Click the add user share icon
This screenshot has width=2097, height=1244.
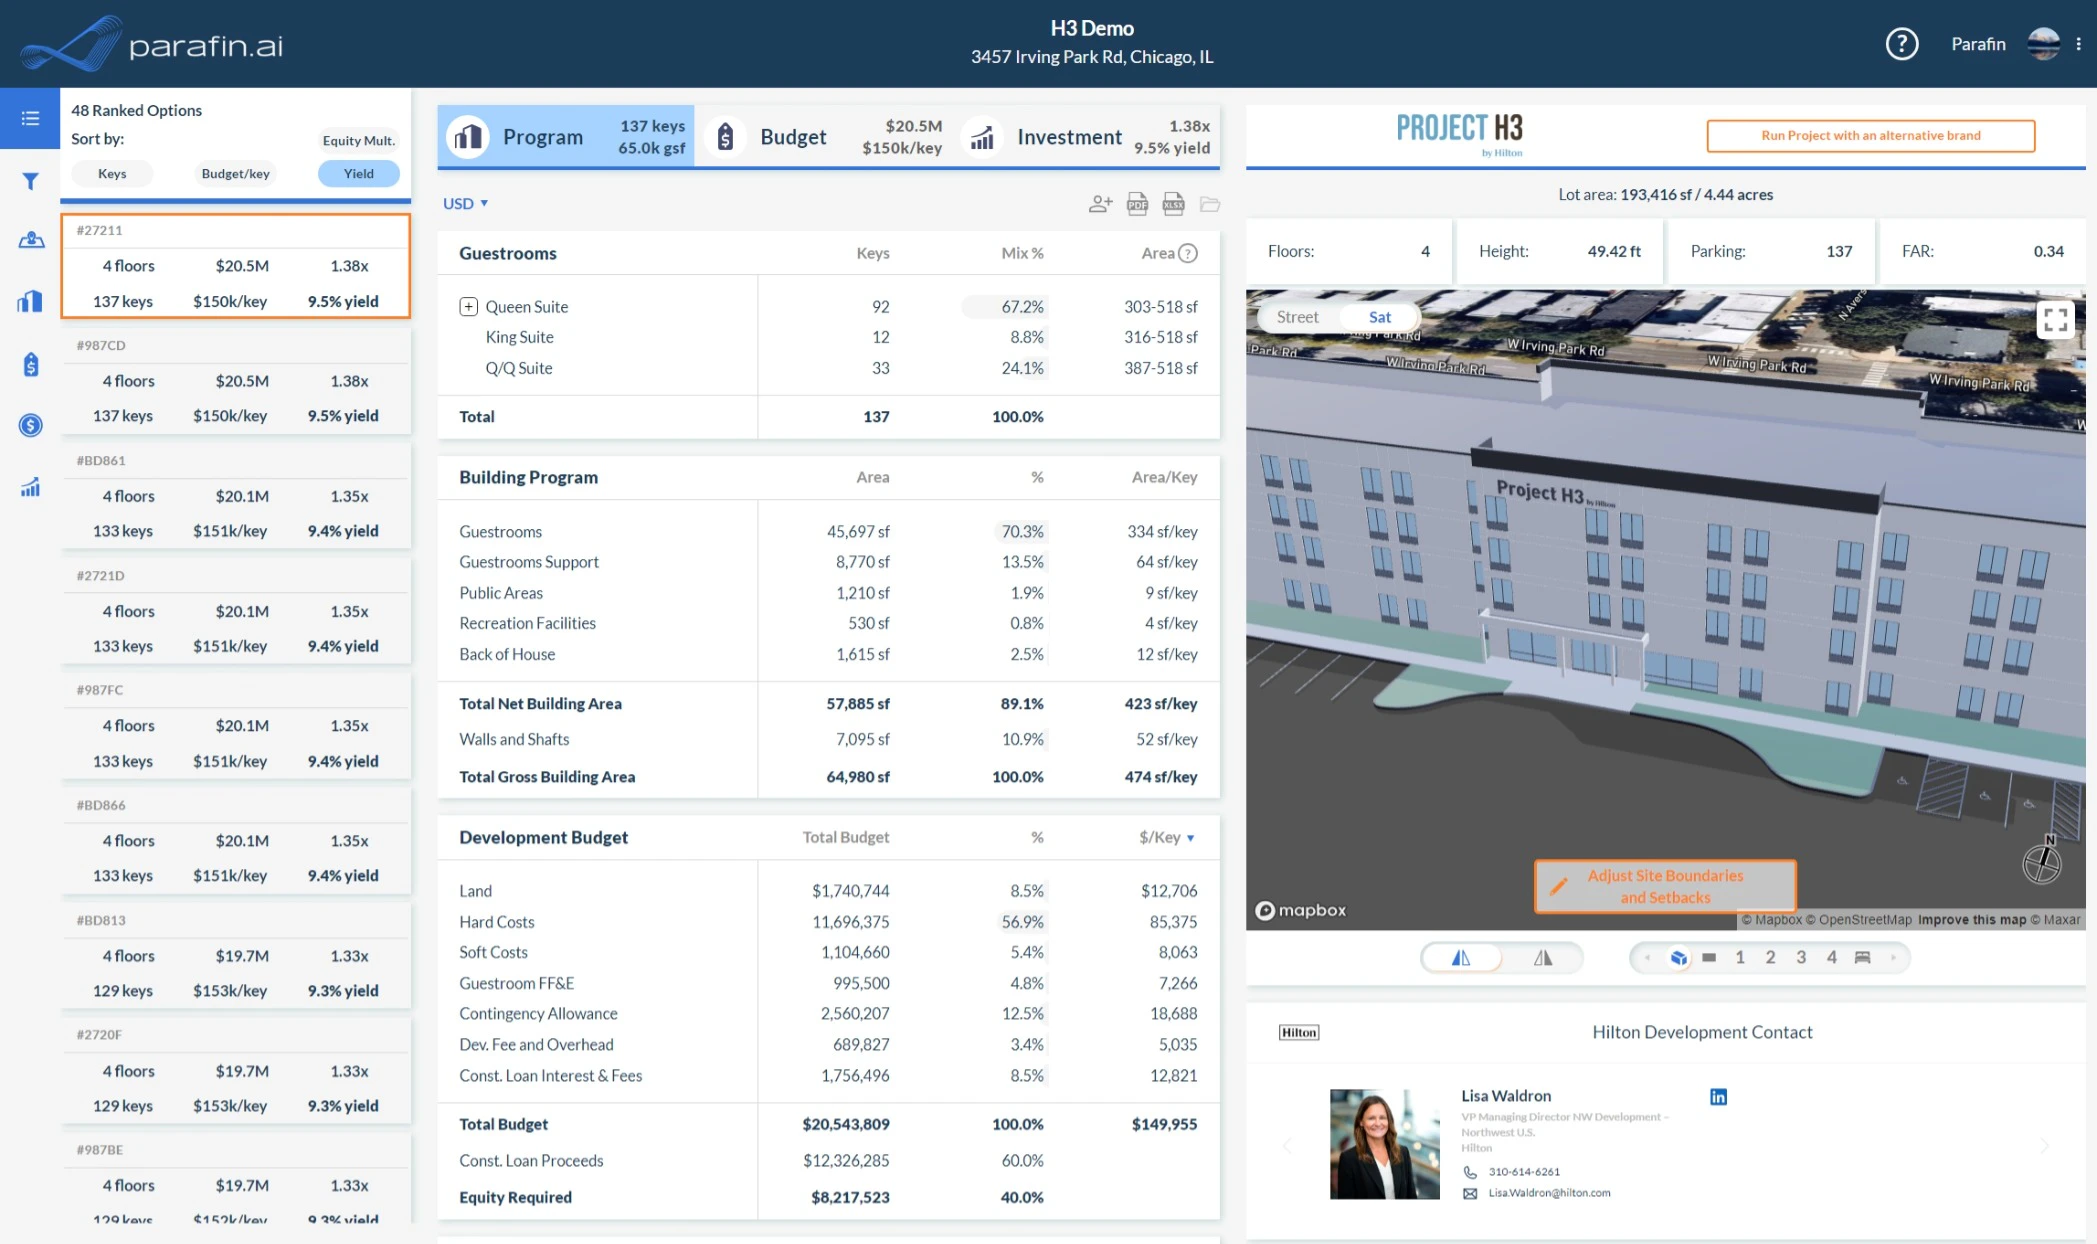pyautogui.click(x=1100, y=204)
